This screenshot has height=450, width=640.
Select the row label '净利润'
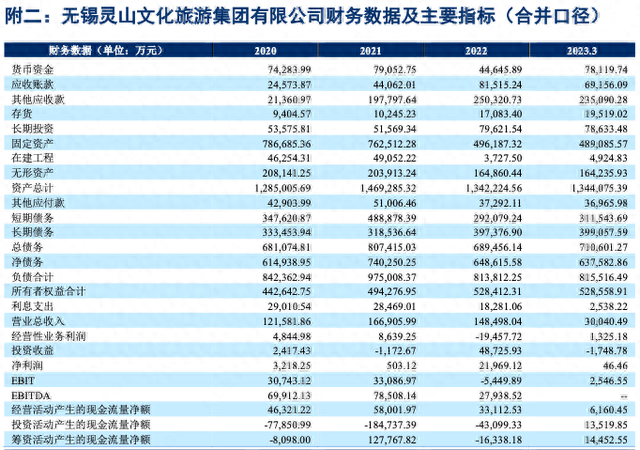(x=27, y=365)
